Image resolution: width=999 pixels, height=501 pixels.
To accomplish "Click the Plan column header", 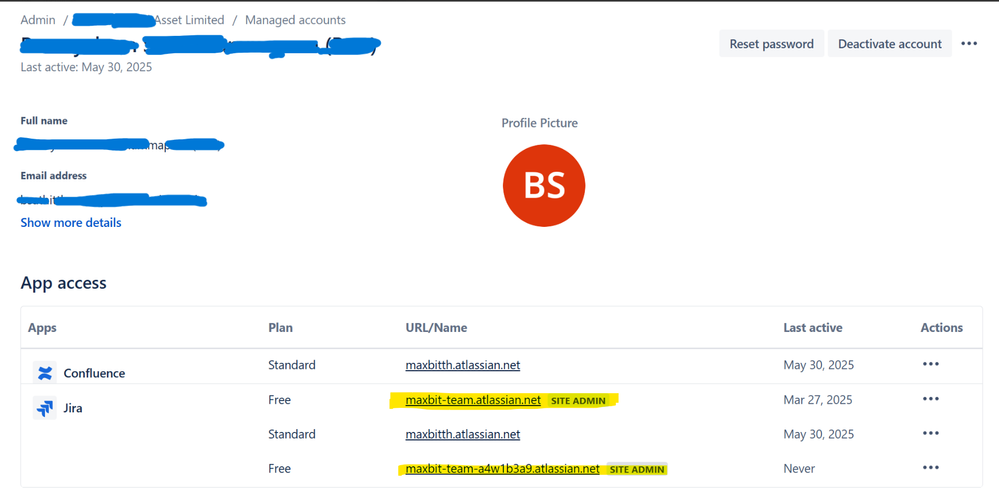I will [280, 328].
